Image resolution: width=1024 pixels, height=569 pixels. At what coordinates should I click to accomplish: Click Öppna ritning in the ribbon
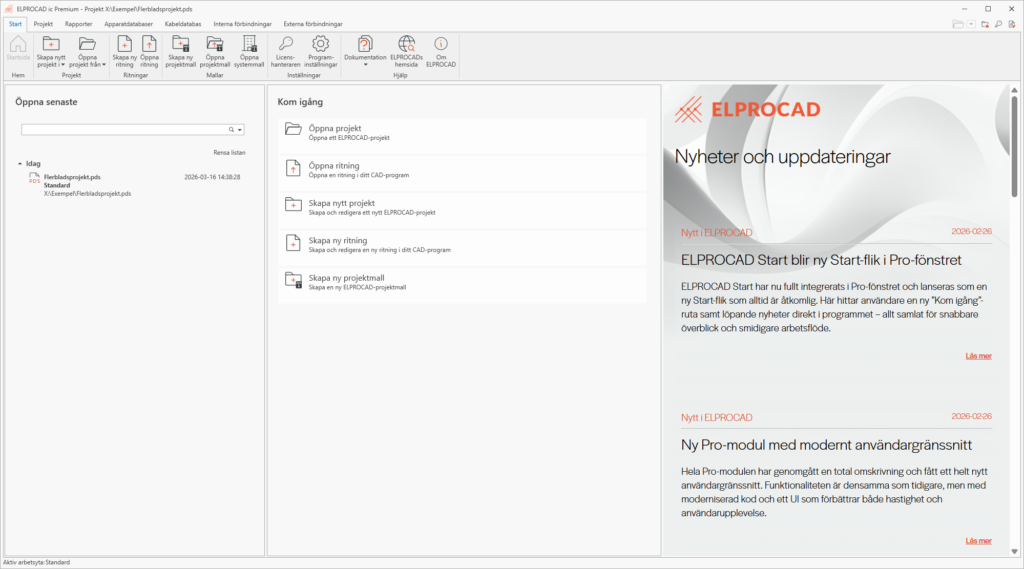(x=149, y=52)
